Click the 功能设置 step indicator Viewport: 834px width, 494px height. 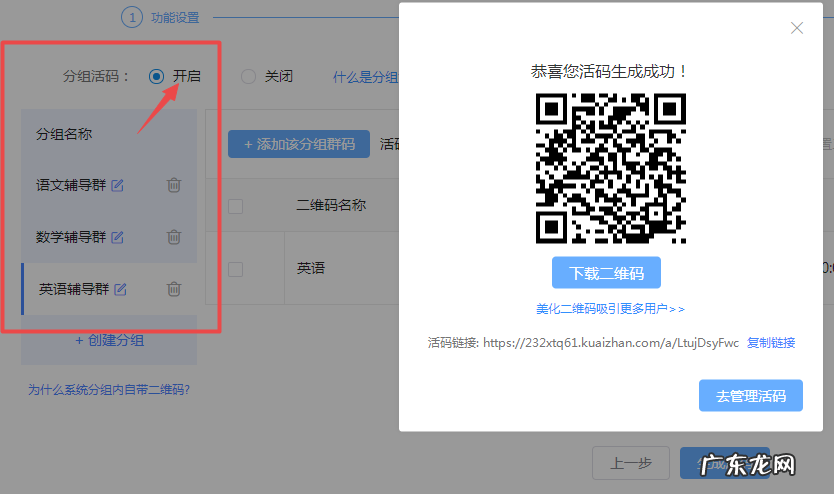pyautogui.click(x=160, y=18)
